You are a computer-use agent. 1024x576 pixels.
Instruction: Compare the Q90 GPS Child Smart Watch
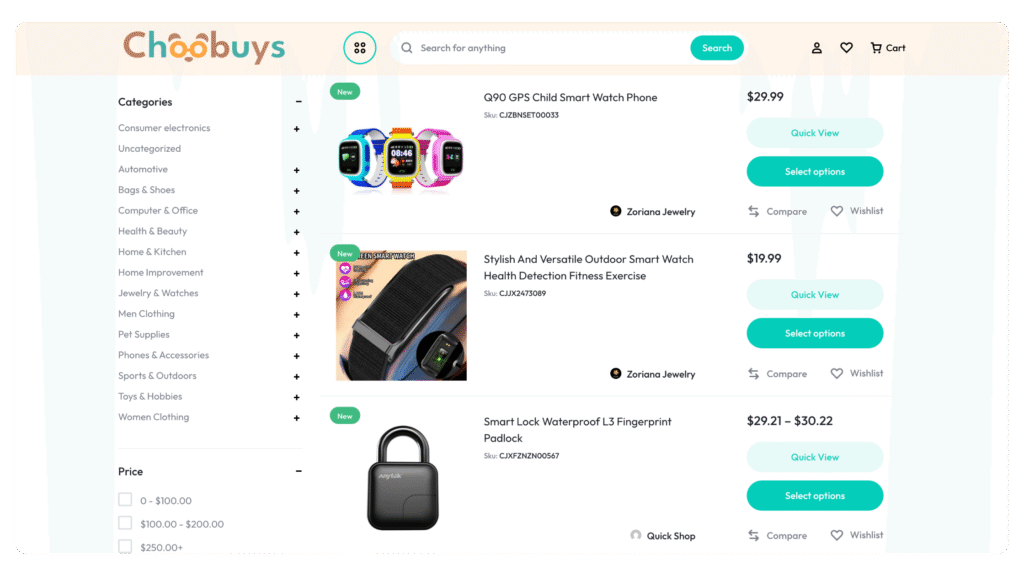(x=777, y=212)
